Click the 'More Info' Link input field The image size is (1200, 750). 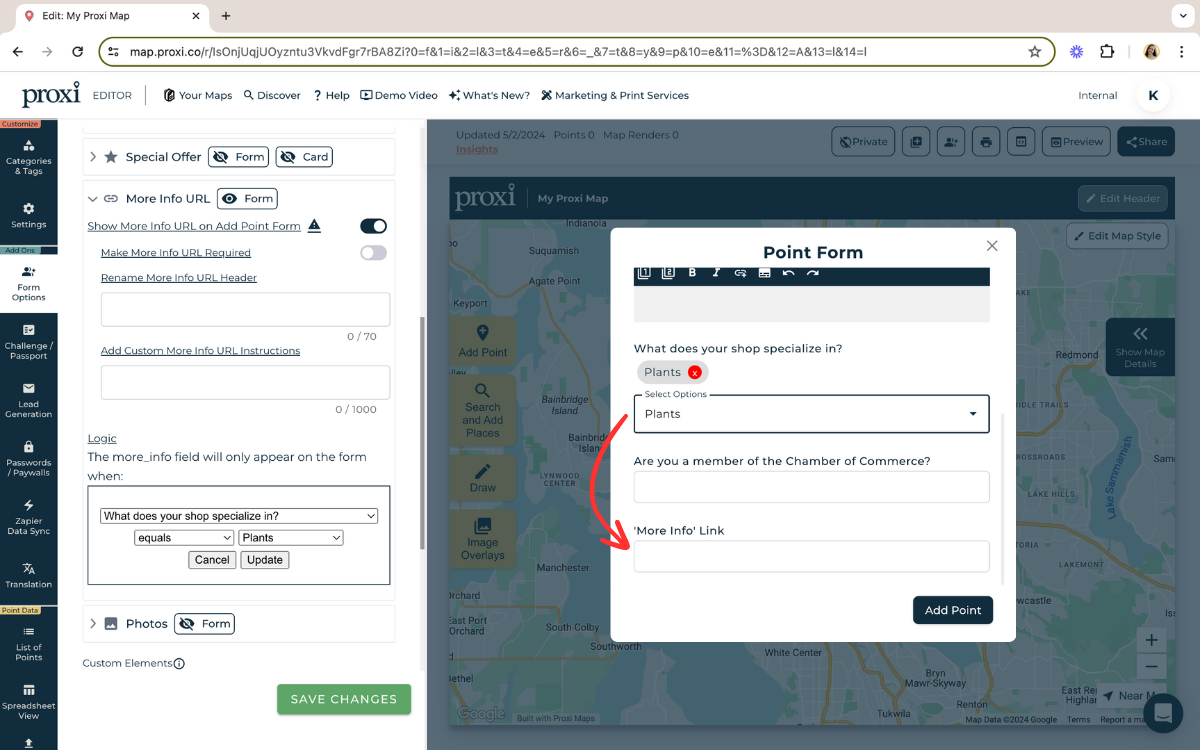(x=811, y=557)
